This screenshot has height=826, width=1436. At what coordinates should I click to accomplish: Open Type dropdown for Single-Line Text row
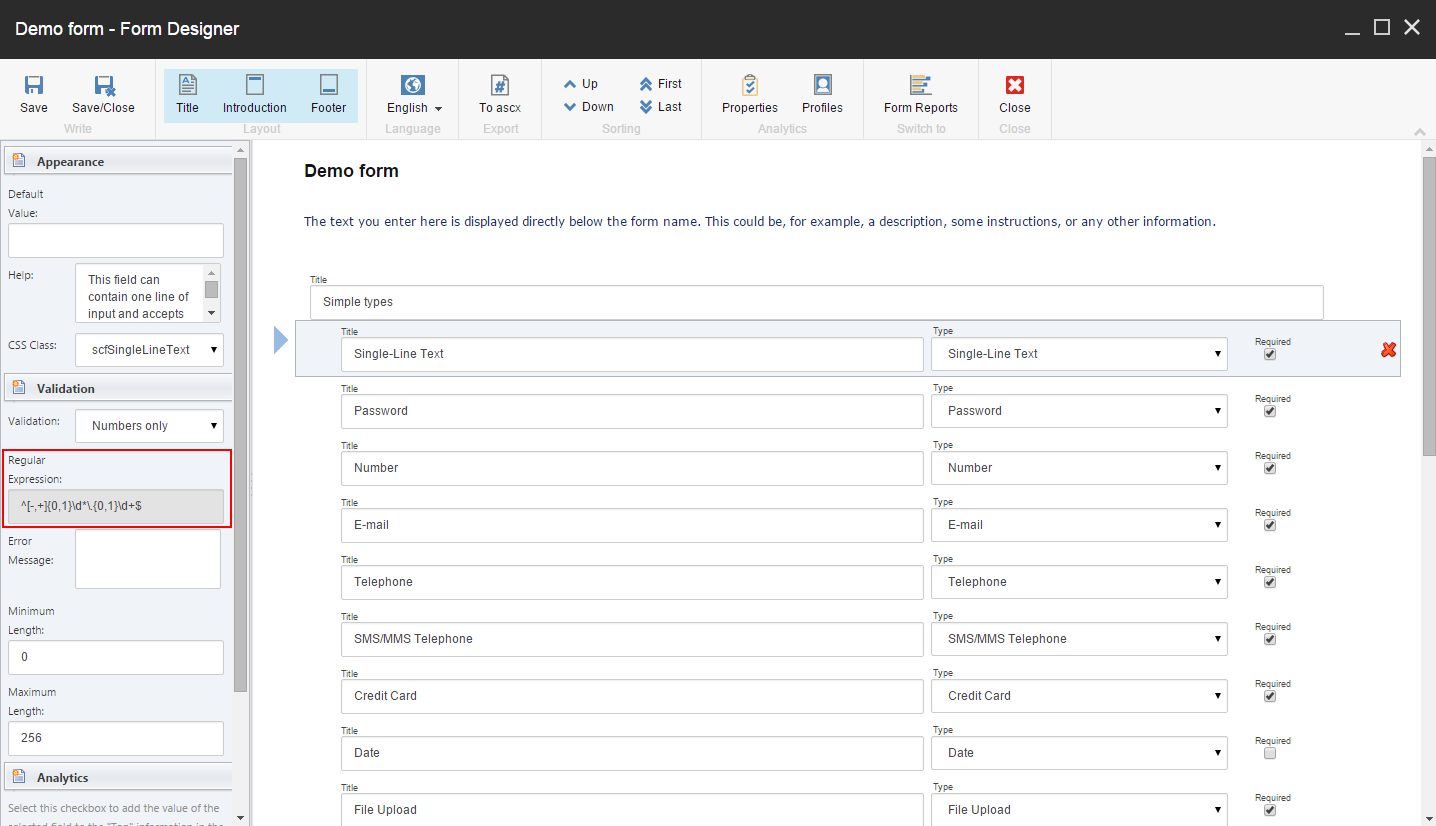click(x=1079, y=354)
